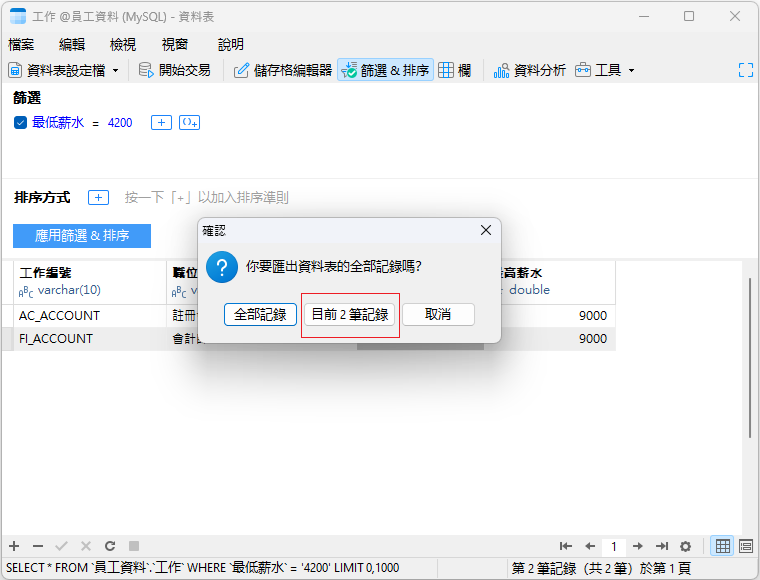The image size is (760, 580).
Task: Click the 開始交易 begin transaction icon
Action: click(x=146, y=70)
